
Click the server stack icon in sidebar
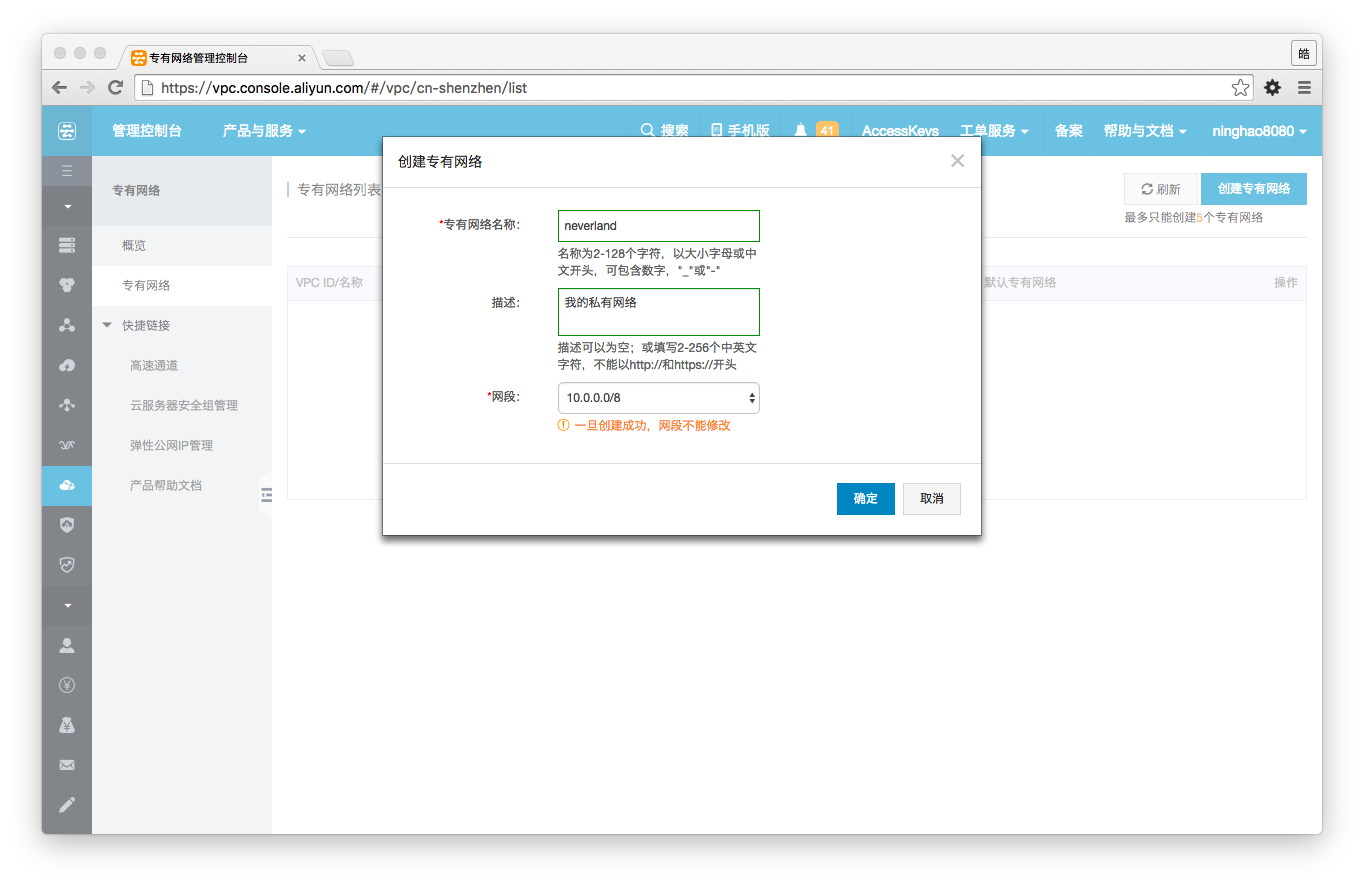click(x=67, y=245)
